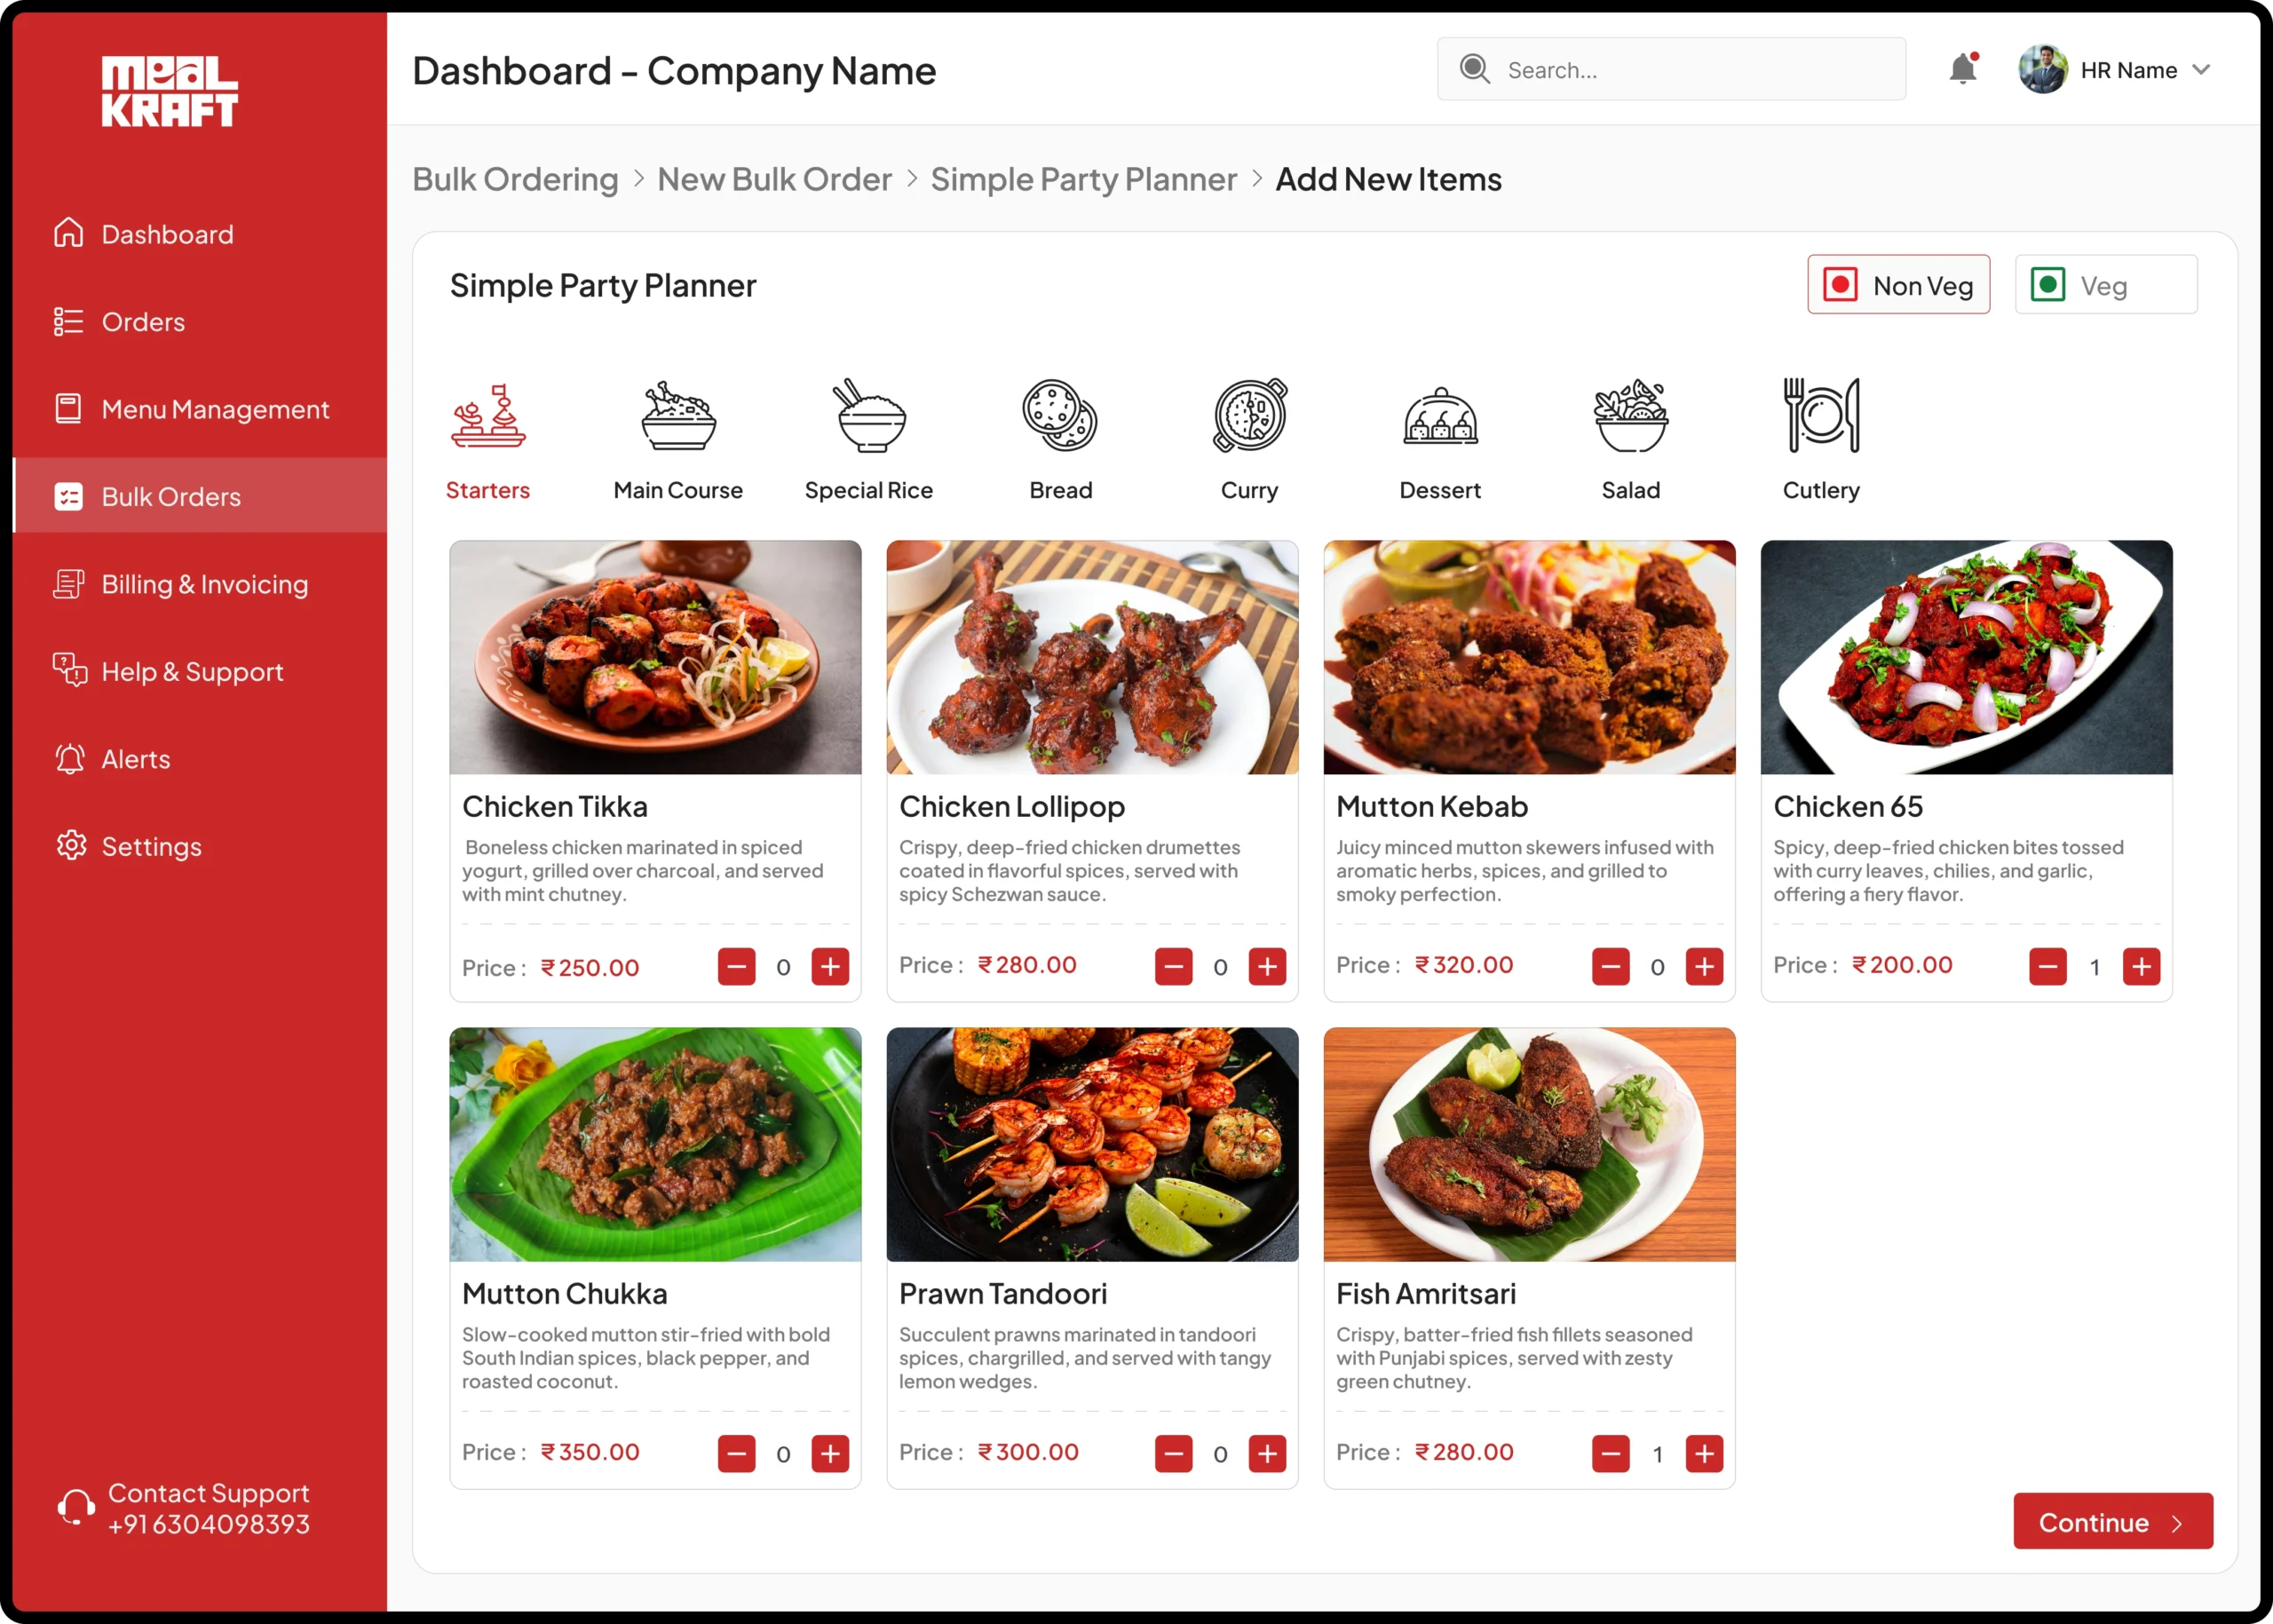
Task: Click the 'Prawn Tandoori' item title
Action: [x=1003, y=1293]
